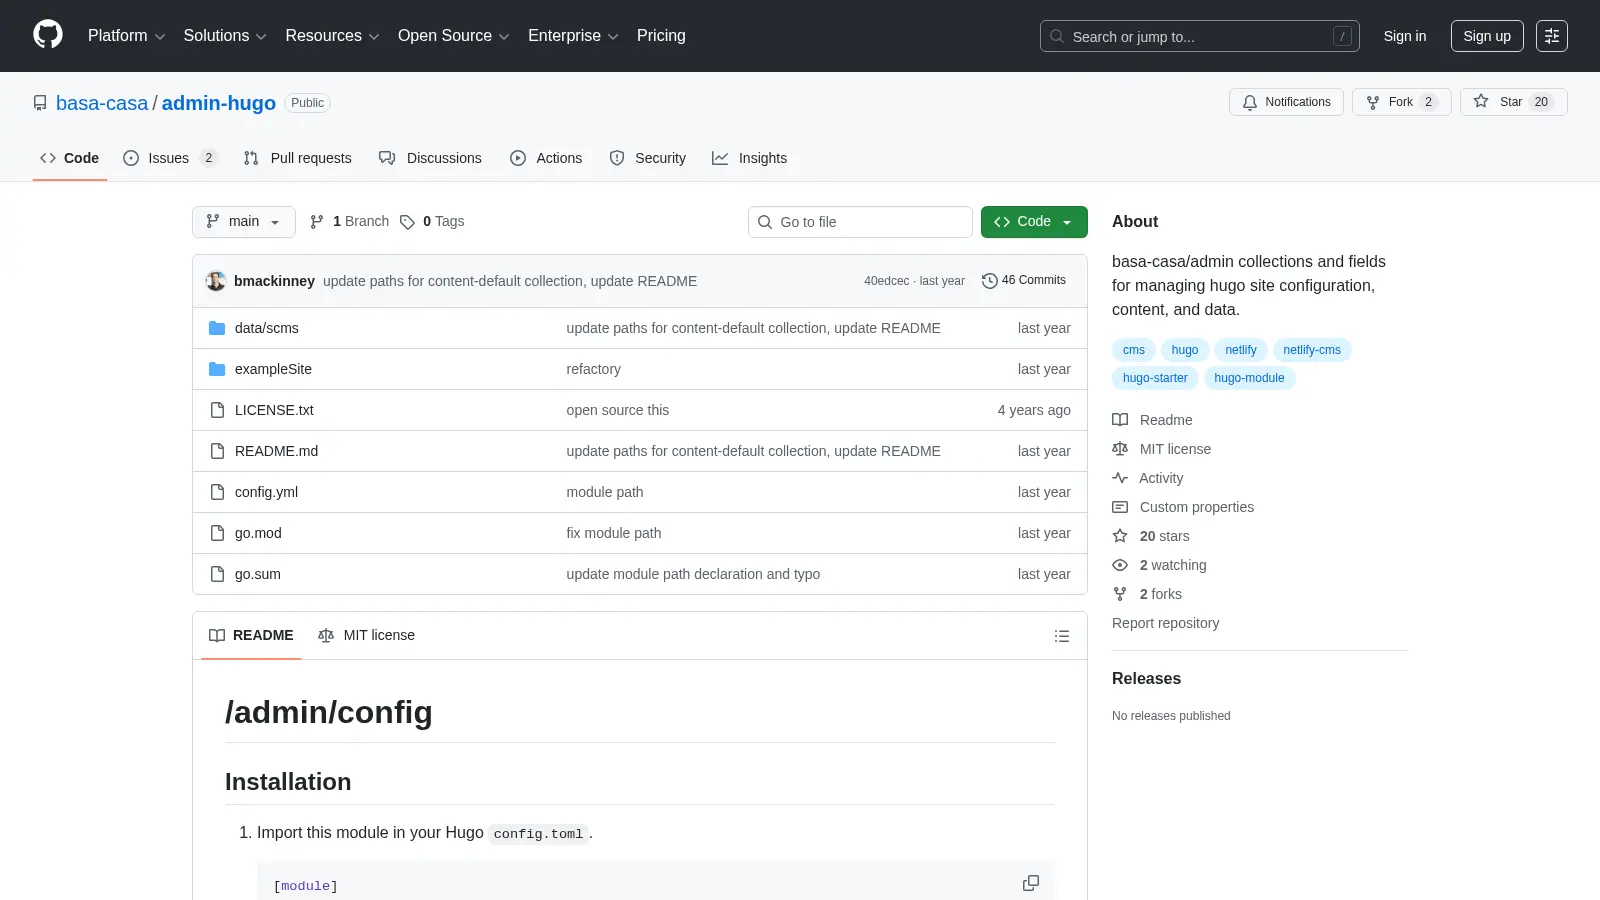
Task: Click the Sign in link
Action: [x=1405, y=36]
